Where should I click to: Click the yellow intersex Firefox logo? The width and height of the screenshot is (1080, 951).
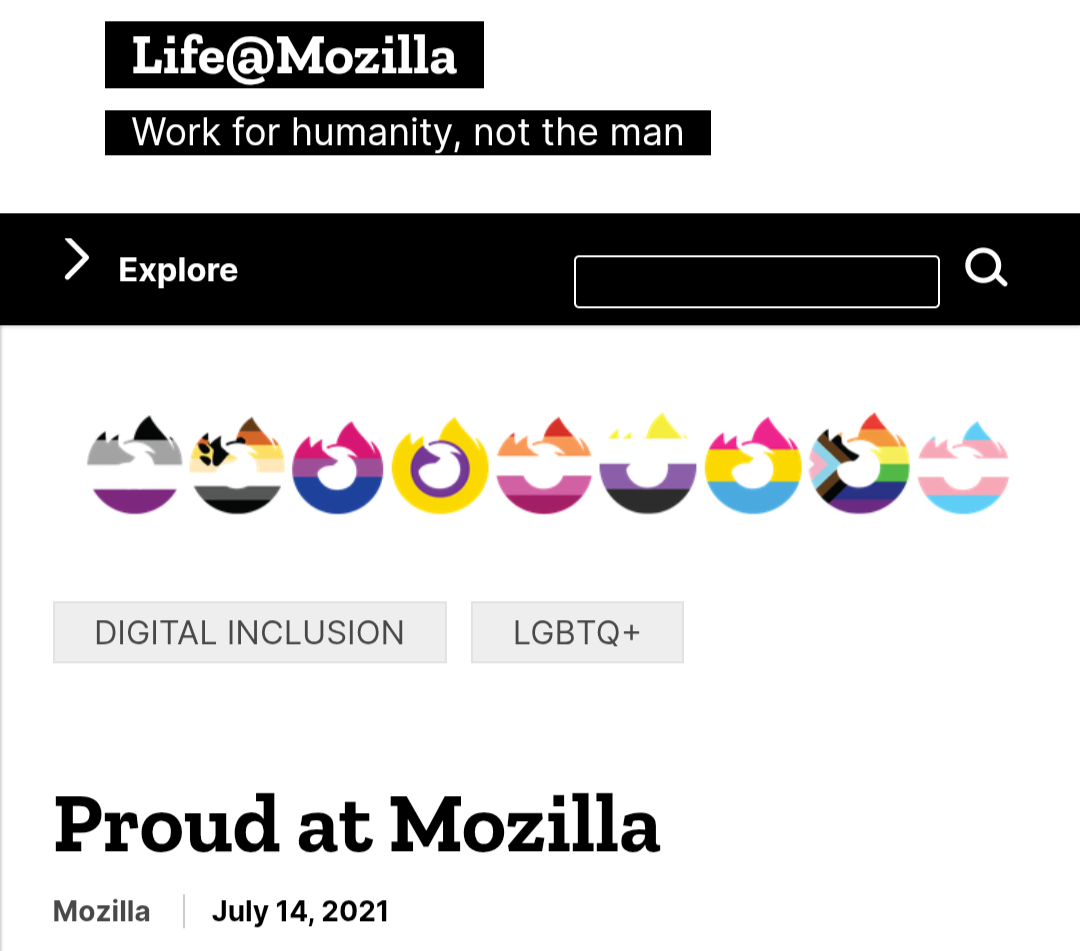pos(440,467)
